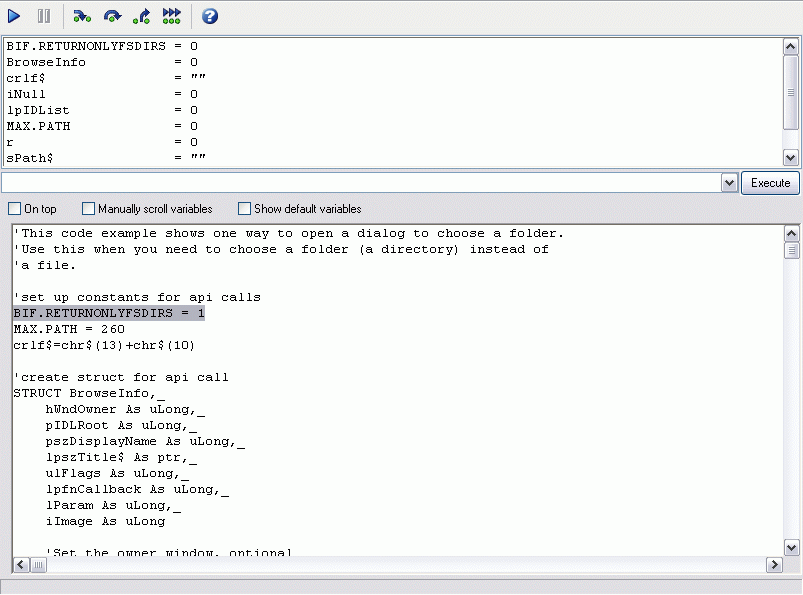Click the down arrow on the variables pane scrollbar

791,157
